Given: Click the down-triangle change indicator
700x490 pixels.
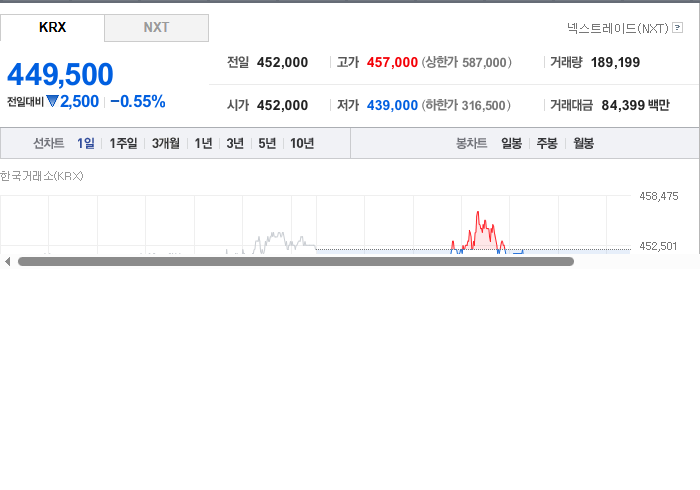Looking at the screenshot, I should tap(52, 102).
